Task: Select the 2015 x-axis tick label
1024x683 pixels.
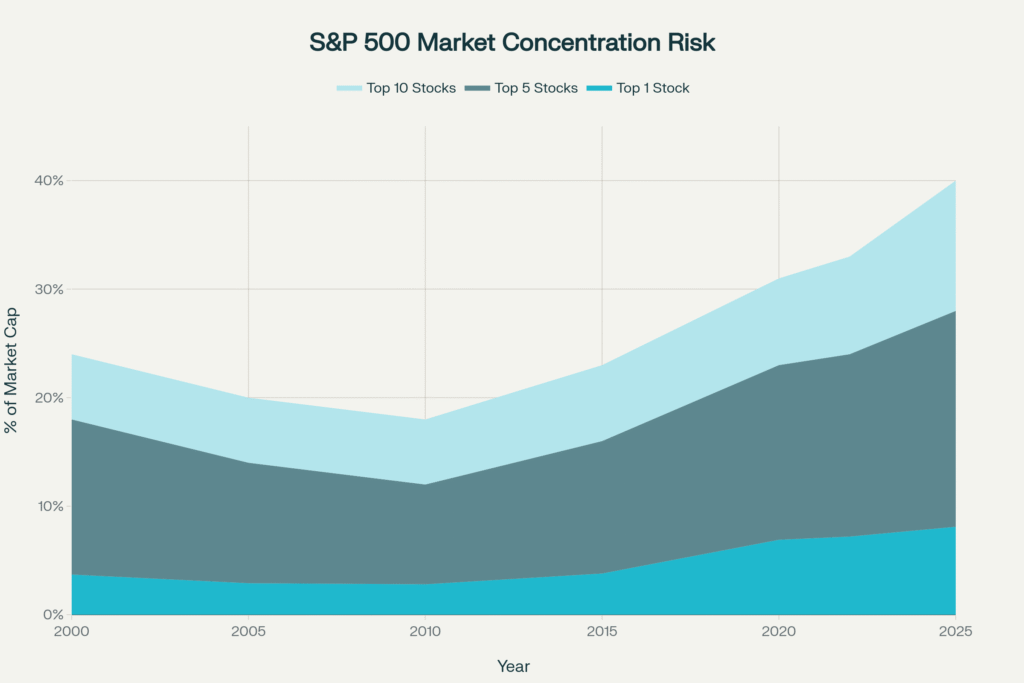Action: [602, 632]
